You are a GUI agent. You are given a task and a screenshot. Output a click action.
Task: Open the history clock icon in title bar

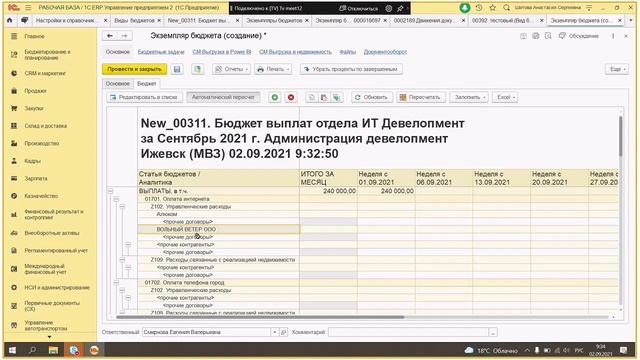click(x=480, y=8)
